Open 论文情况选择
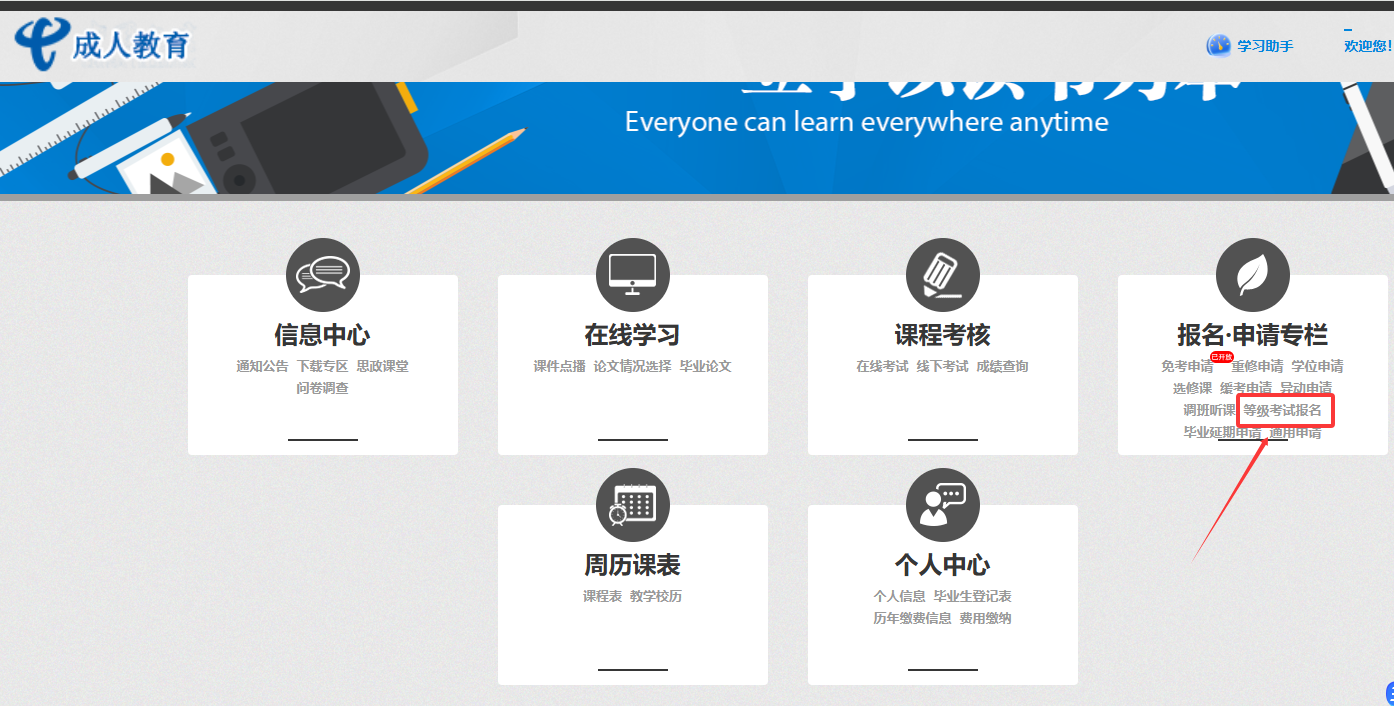This screenshot has height=706, width=1394. pos(632,366)
